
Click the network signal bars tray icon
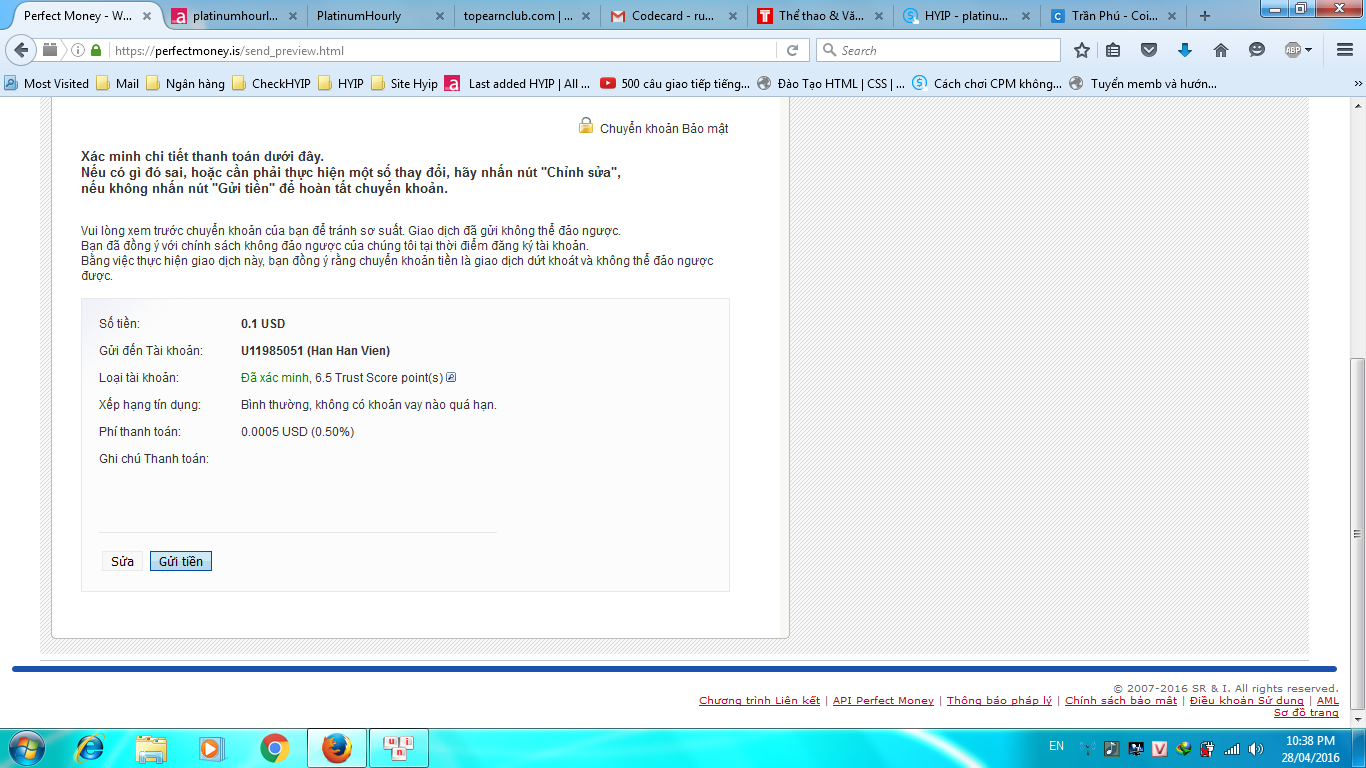pos(1232,748)
